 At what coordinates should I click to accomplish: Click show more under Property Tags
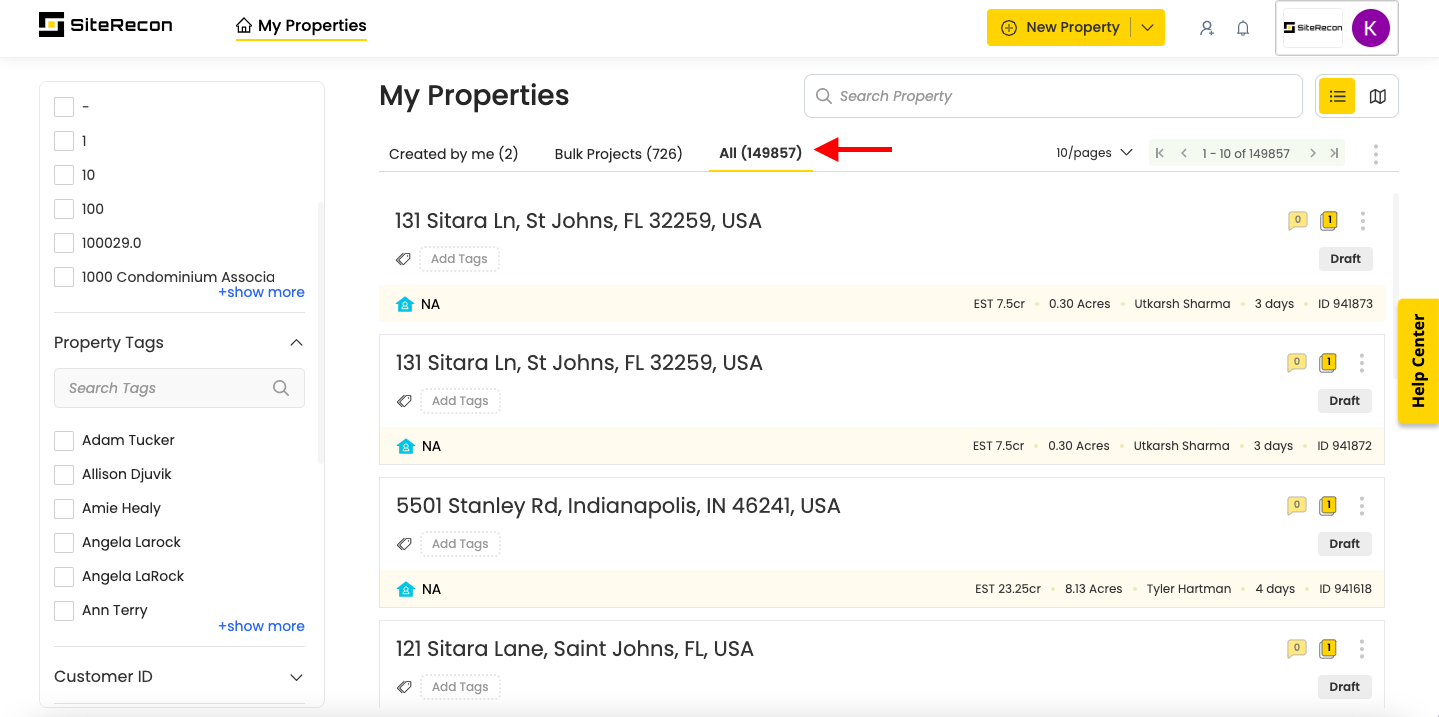[x=261, y=626]
